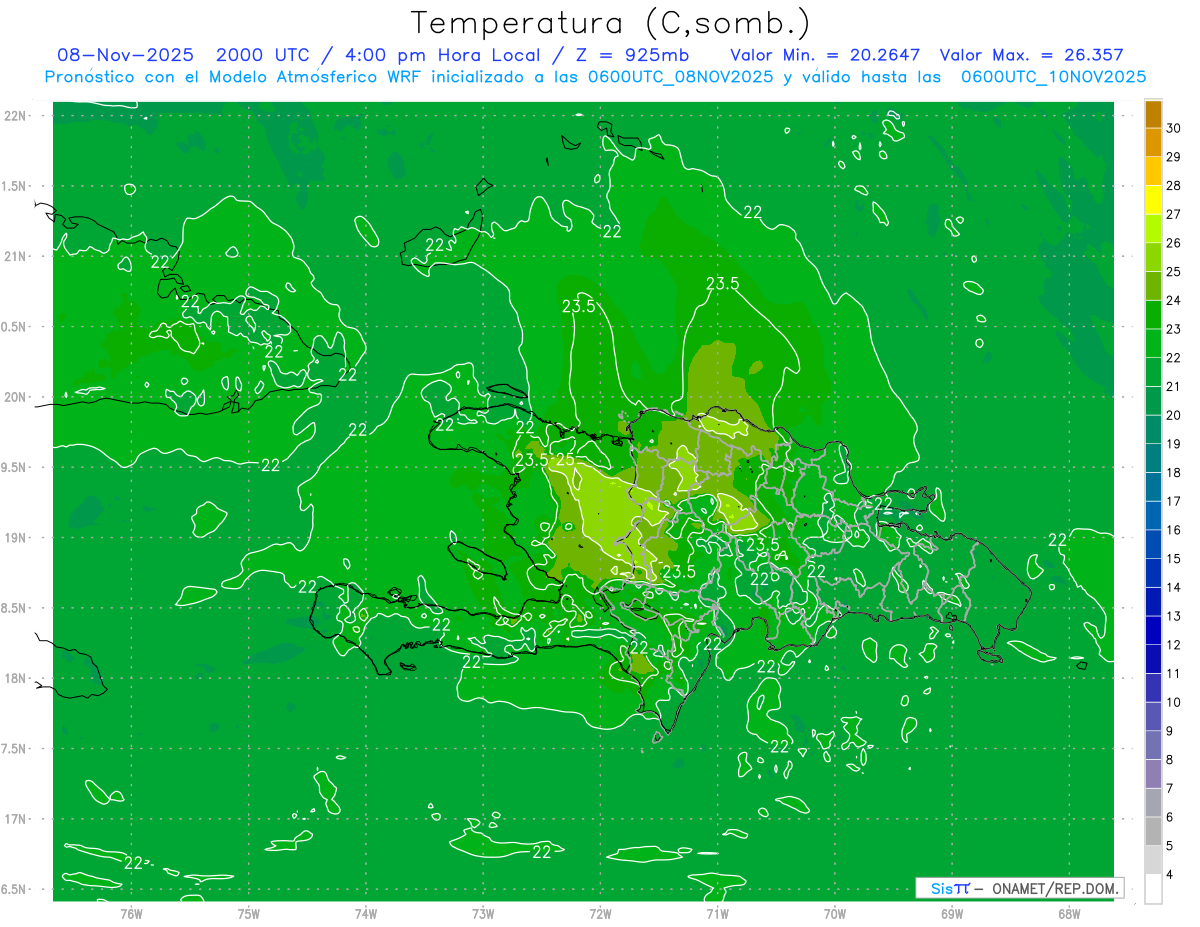Click the "72W" longitude axis label
This screenshot has height=927, width=1200.
pos(600,914)
